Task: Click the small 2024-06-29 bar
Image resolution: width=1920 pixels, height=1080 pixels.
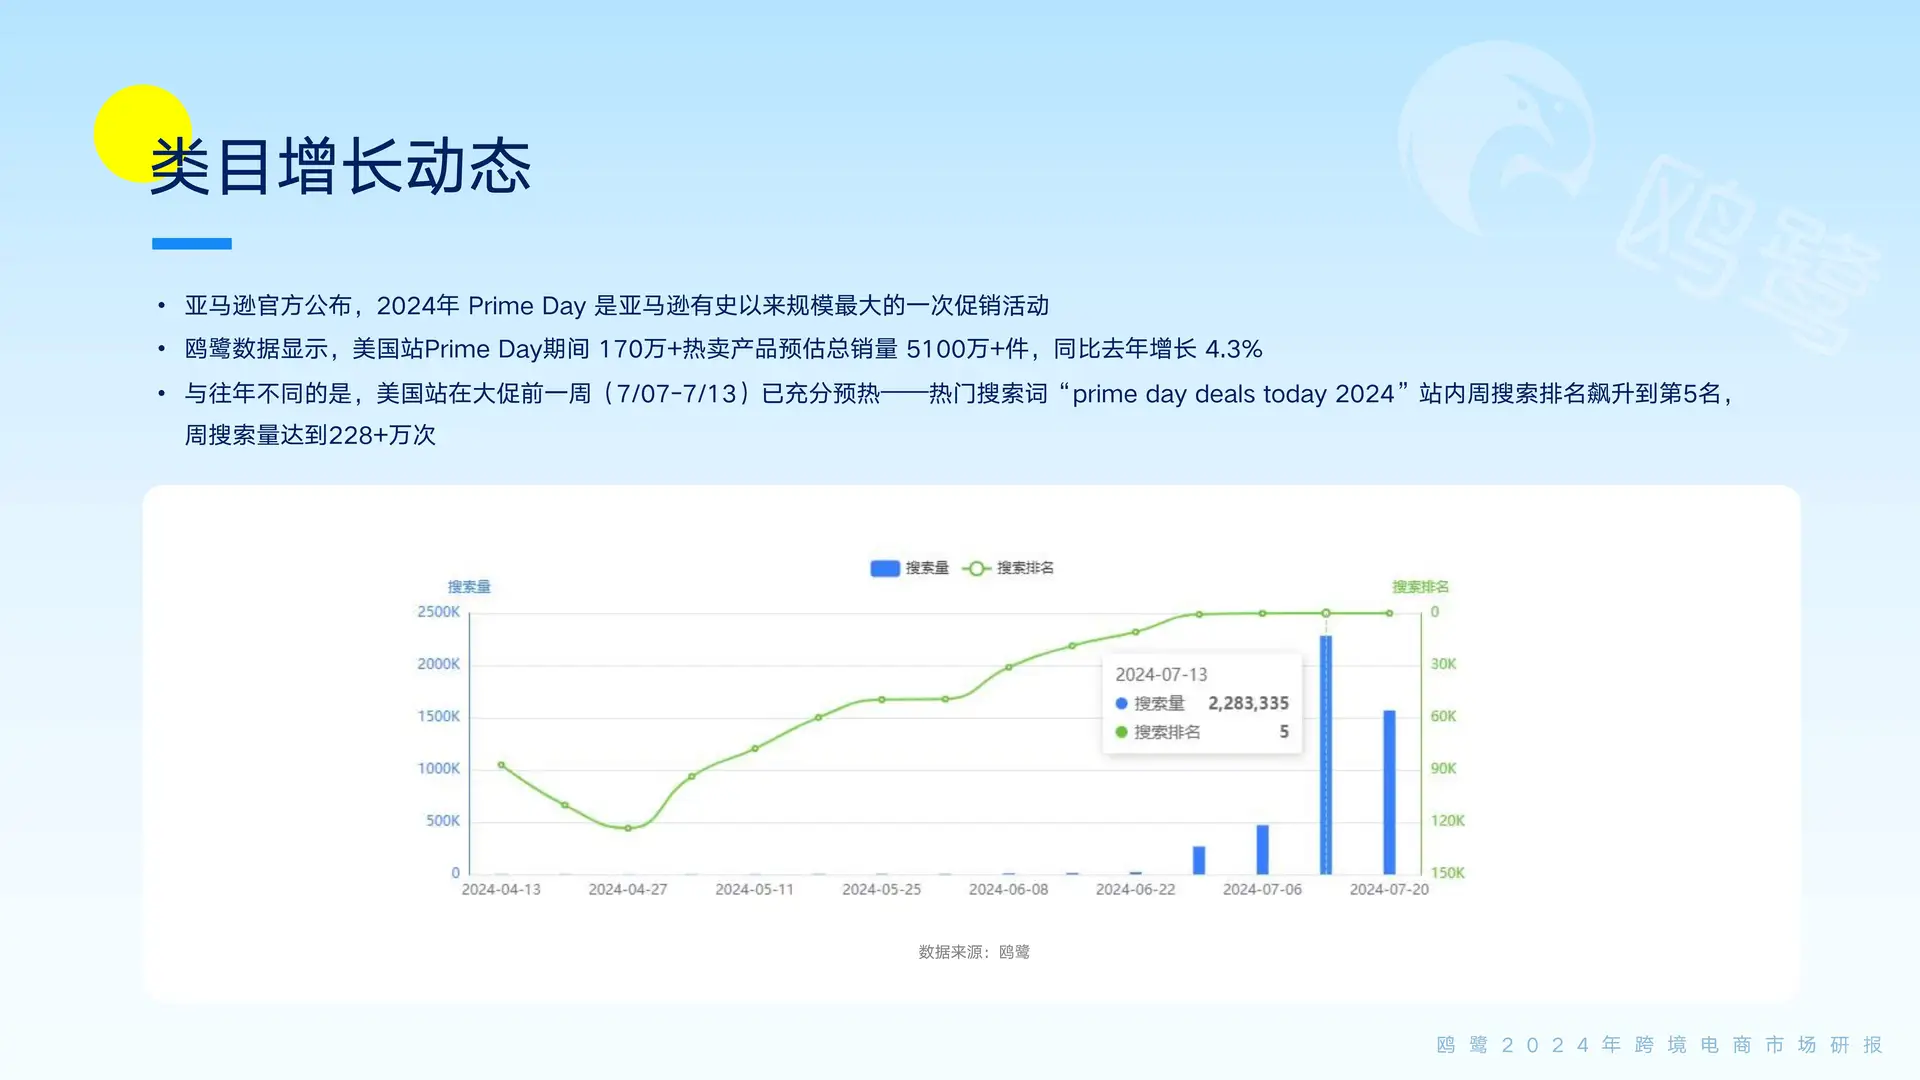Action: click(x=1199, y=860)
